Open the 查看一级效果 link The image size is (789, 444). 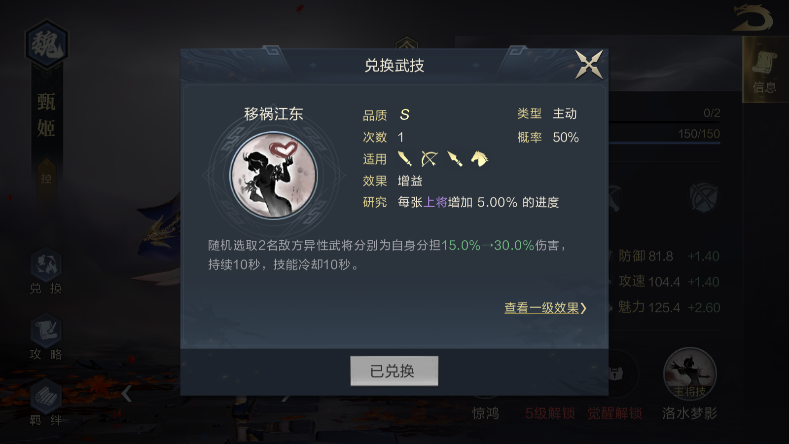tap(545, 308)
